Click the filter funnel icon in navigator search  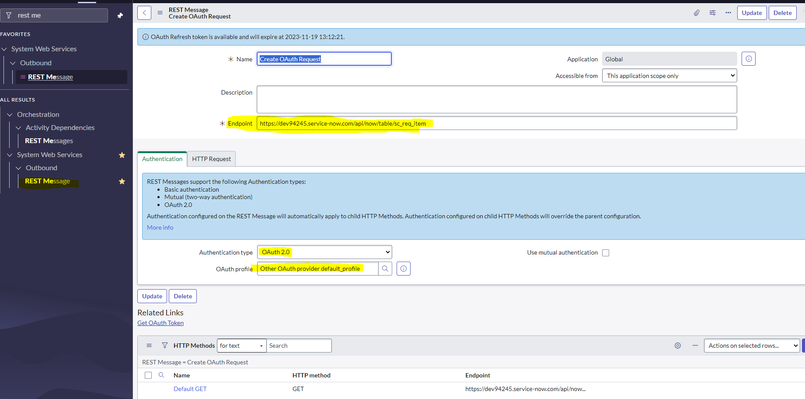click(8, 15)
